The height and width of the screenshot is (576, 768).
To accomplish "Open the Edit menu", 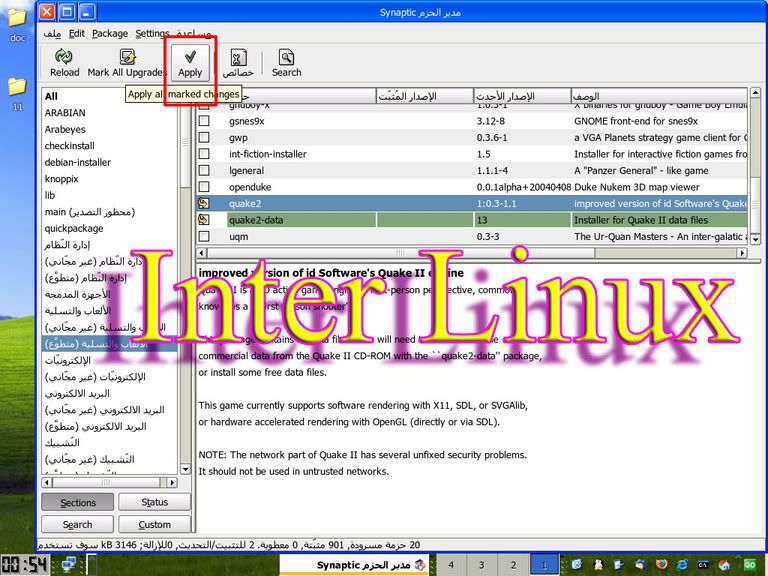I will point(76,33).
